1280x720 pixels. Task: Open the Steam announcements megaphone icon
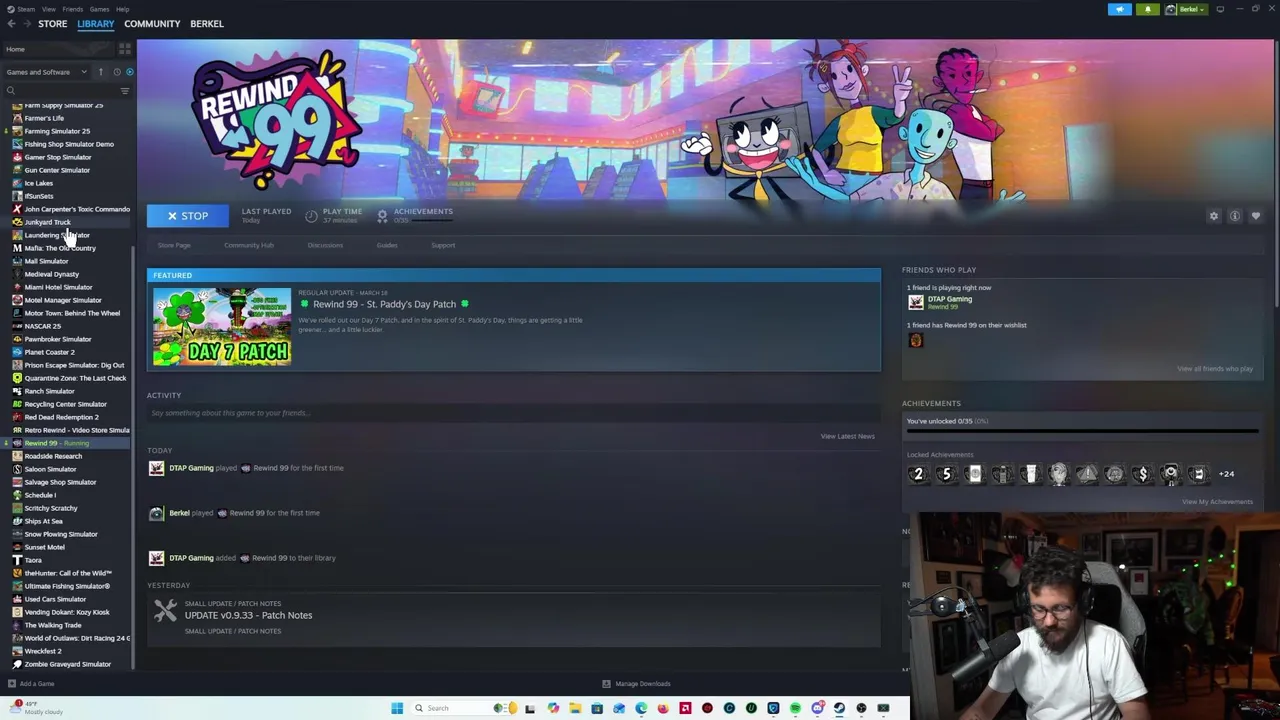point(1120,9)
